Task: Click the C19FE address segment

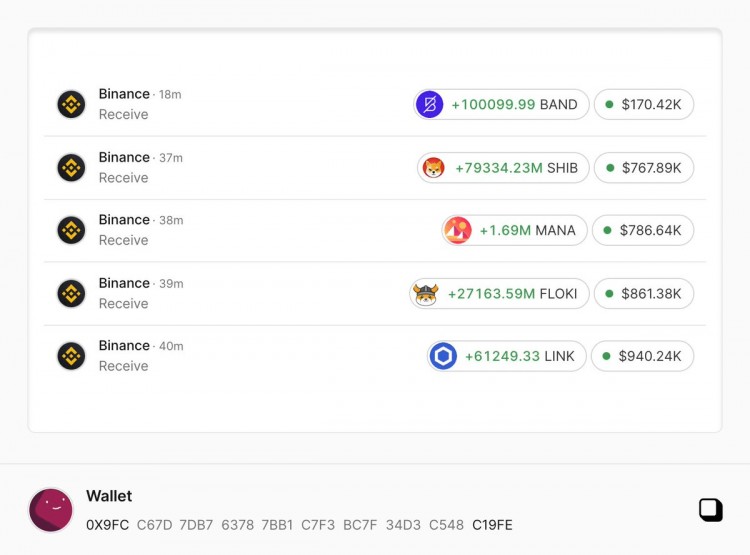Action: (492, 525)
